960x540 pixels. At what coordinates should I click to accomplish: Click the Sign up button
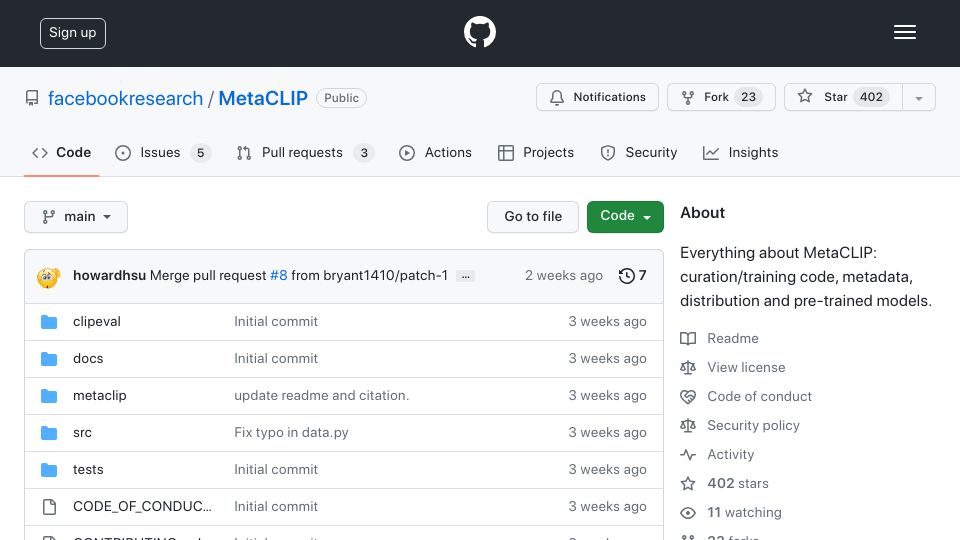coord(73,33)
